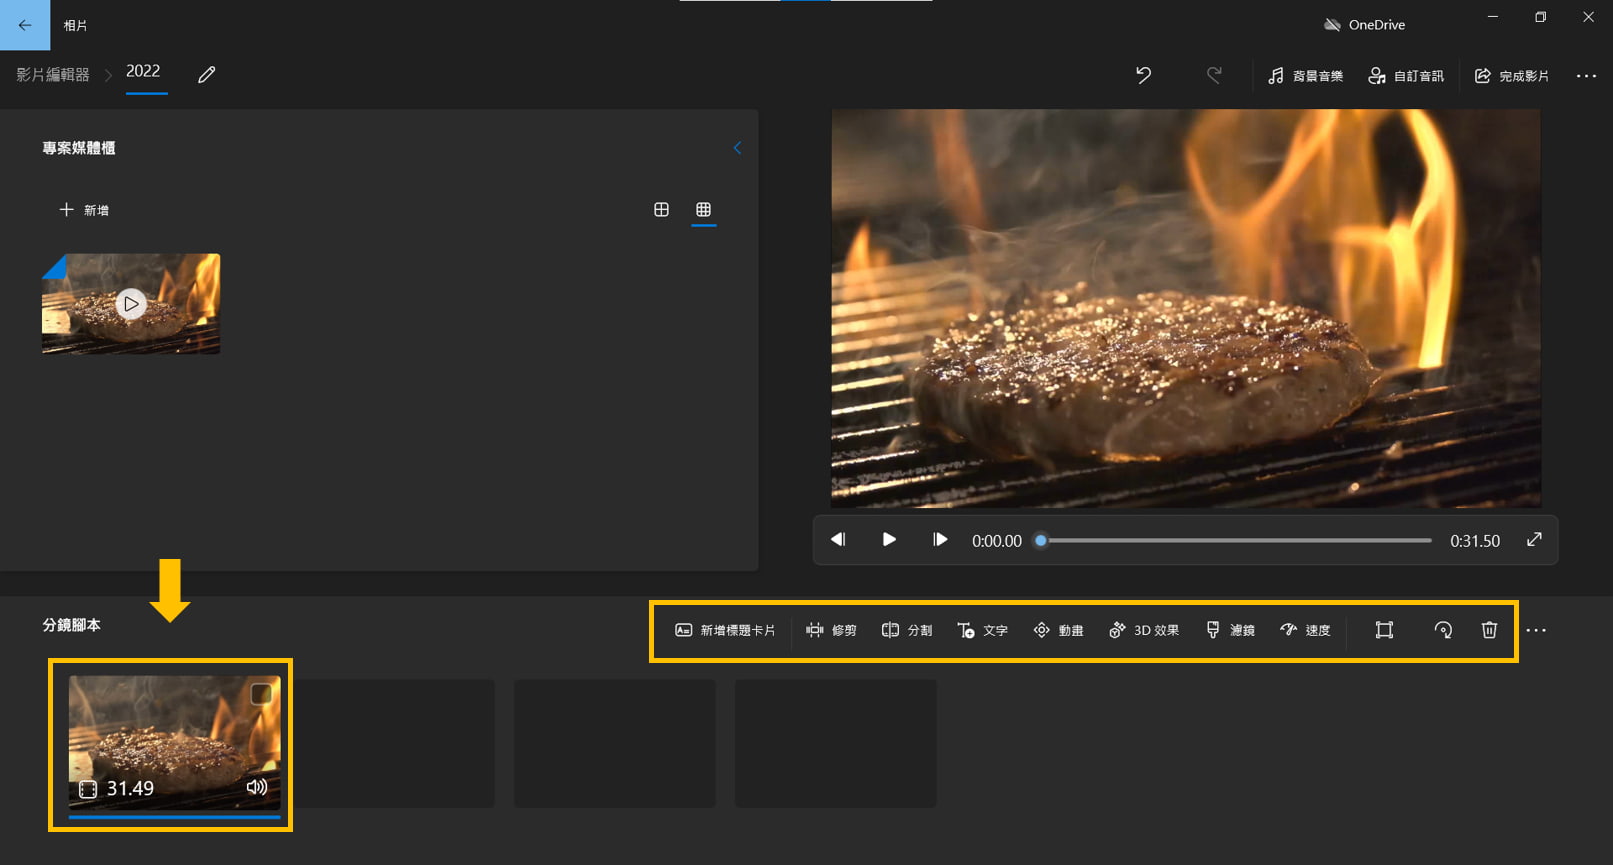Click 新增 to add media

pos(84,210)
